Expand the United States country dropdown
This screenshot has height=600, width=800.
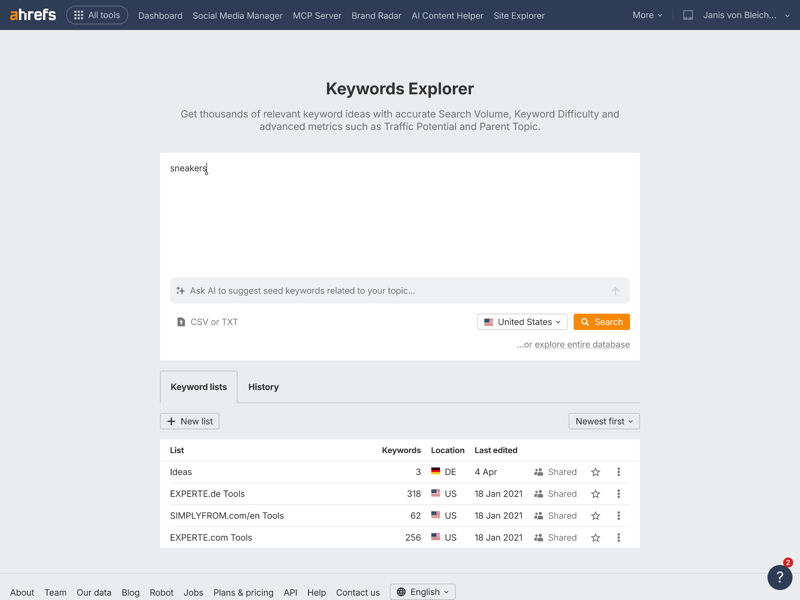click(x=522, y=322)
